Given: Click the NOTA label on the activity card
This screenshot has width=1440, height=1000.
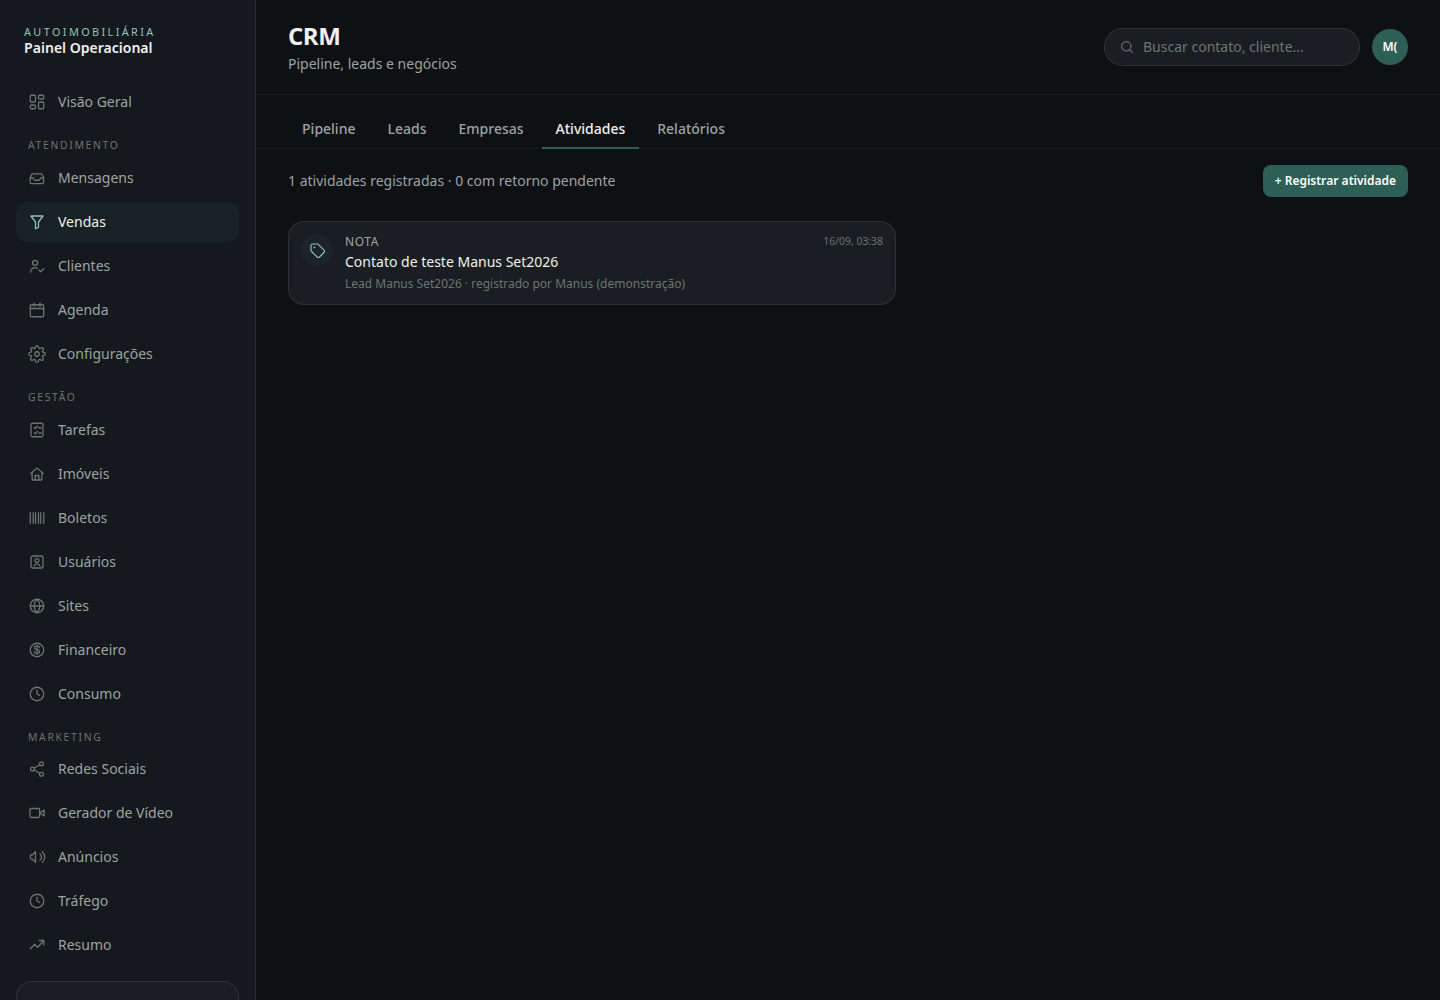Looking at the screenshot, I should click(x=362, y=242).
